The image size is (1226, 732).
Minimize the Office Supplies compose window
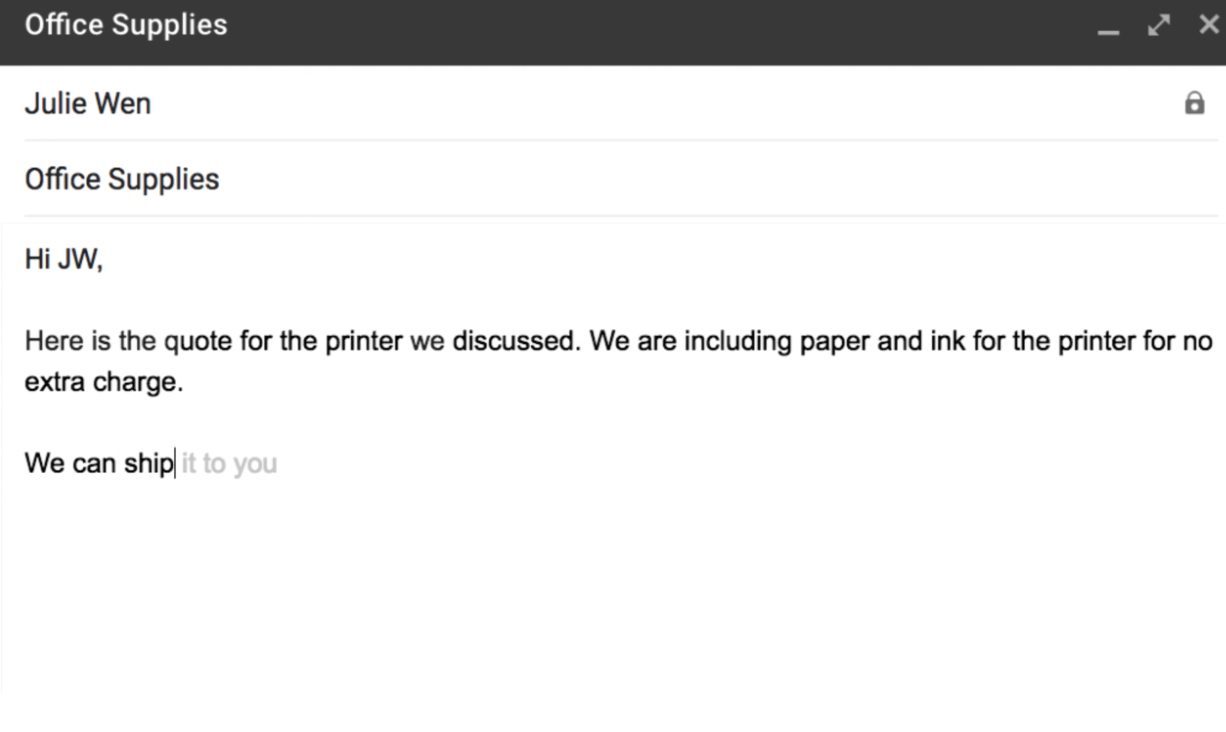pos(1108,27)
